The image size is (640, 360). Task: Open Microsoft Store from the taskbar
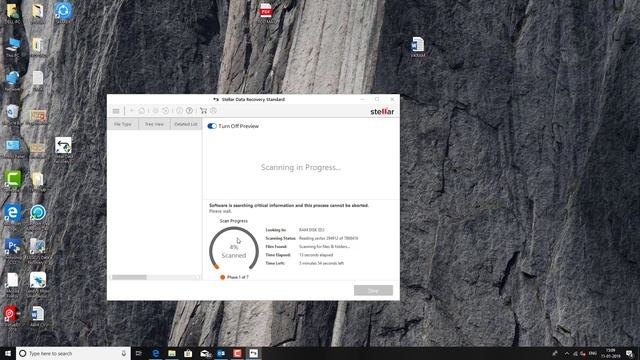[188, 353]
